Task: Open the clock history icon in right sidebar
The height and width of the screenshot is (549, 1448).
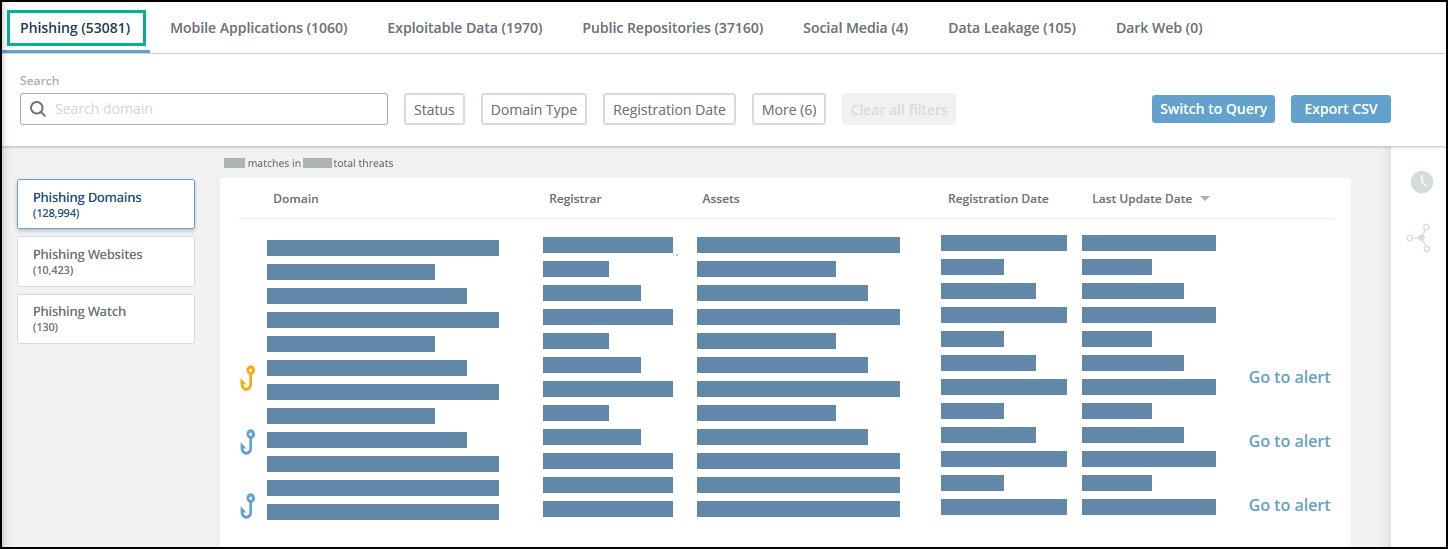Action: click(1421, 182)
